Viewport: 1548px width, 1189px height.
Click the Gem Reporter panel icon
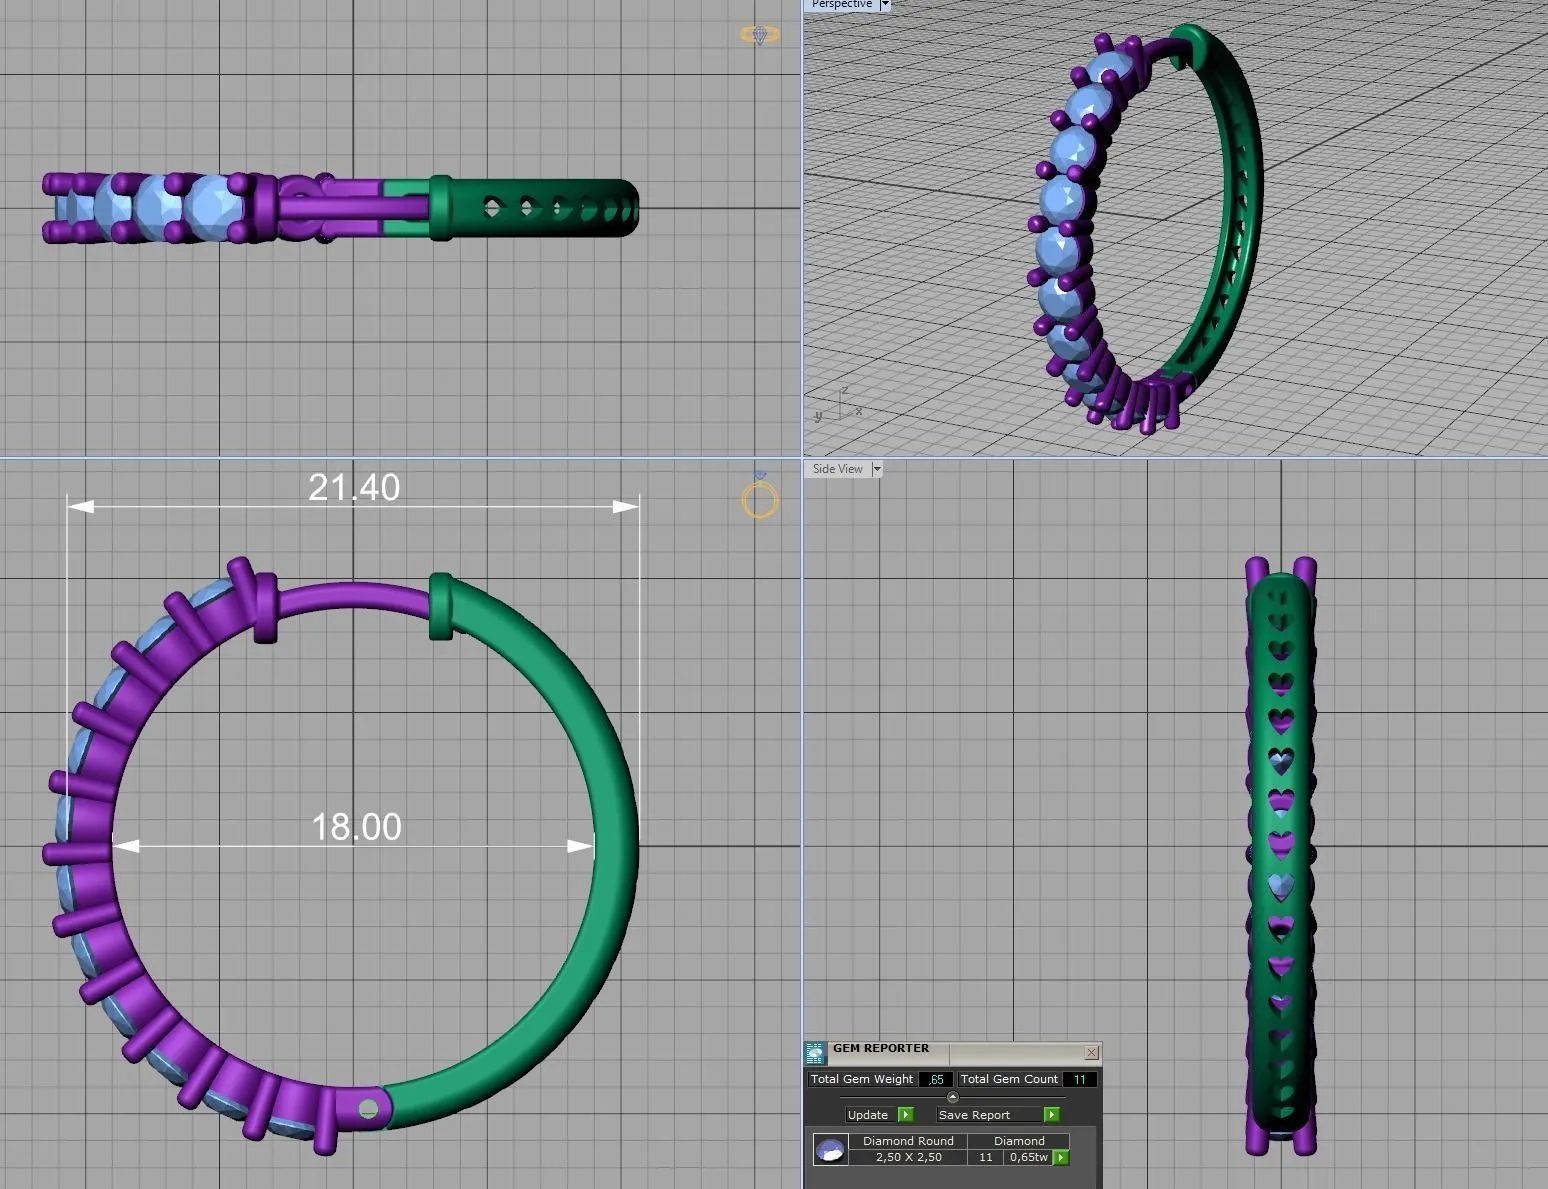pos(816,1053)
